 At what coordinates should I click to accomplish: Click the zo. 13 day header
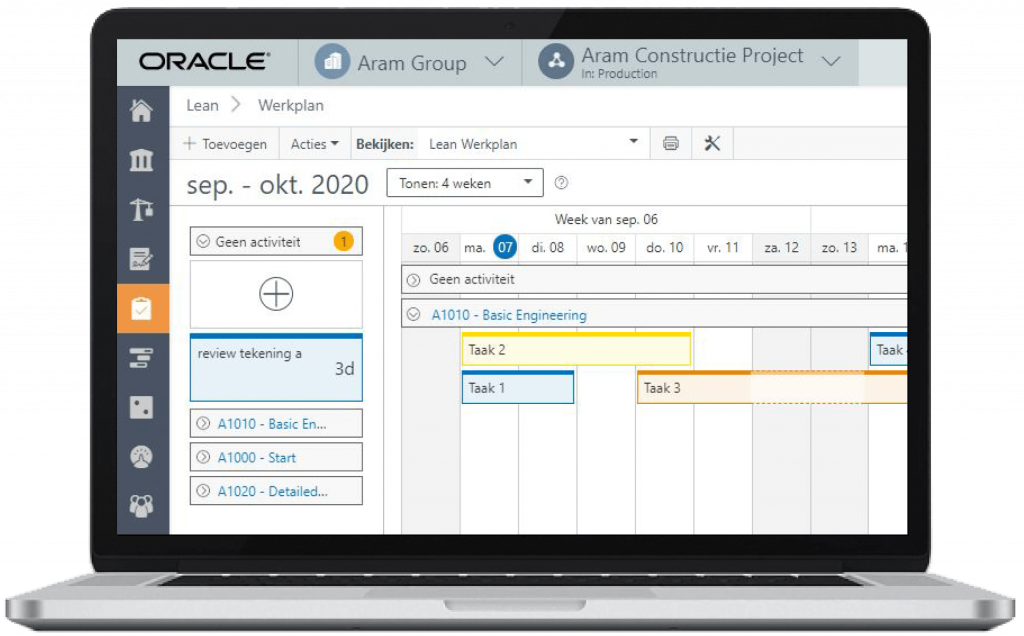839,248
